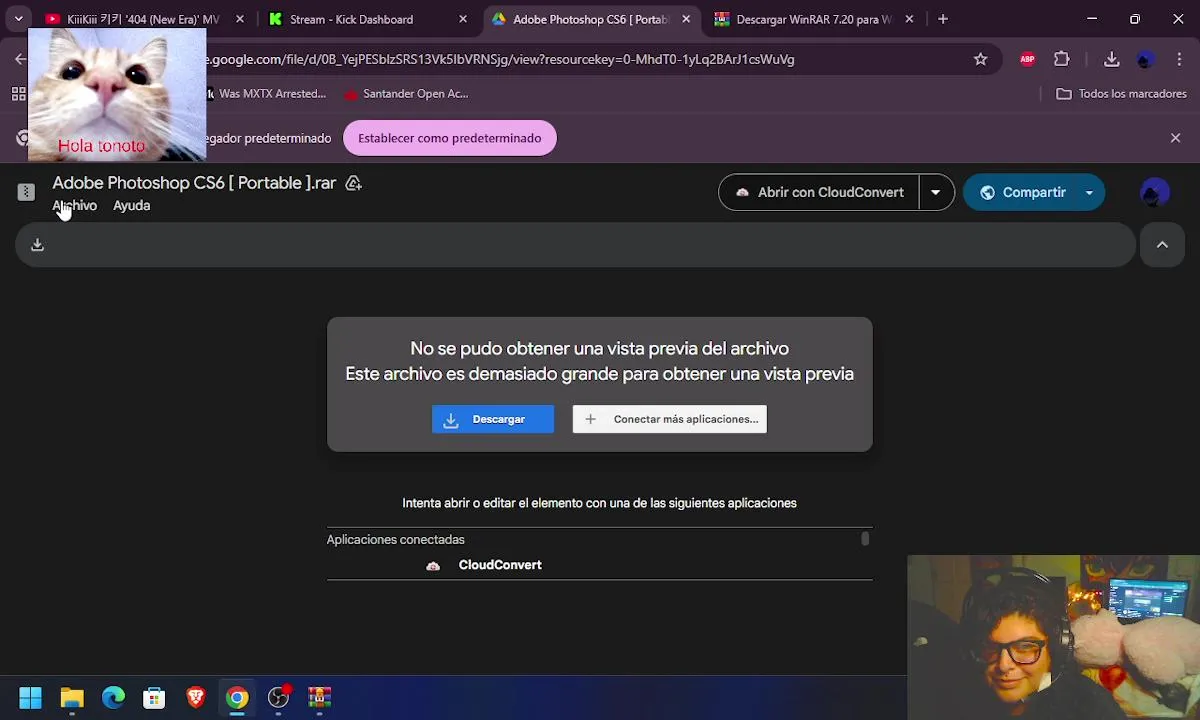Open the tab search dropdown arrow
The width and height of the screenshot is (1200, 720).
click(18, 19)
